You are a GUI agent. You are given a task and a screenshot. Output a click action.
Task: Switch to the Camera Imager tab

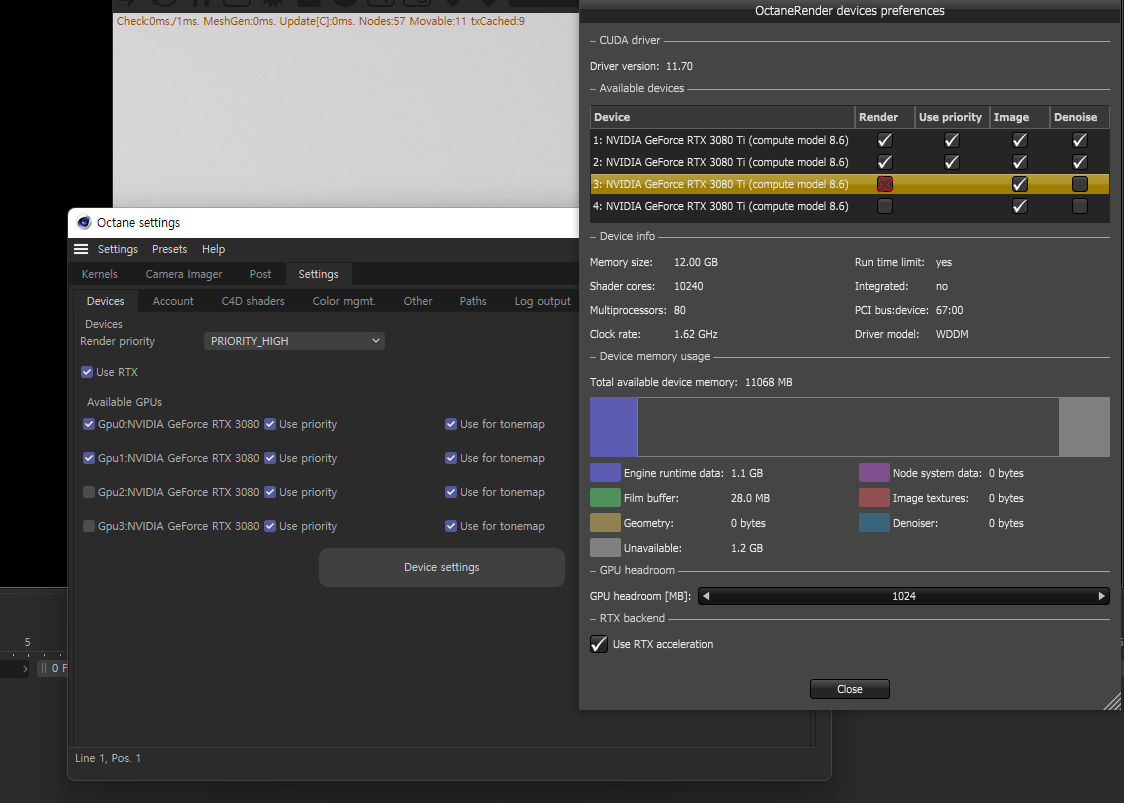[x=184, y=274]
